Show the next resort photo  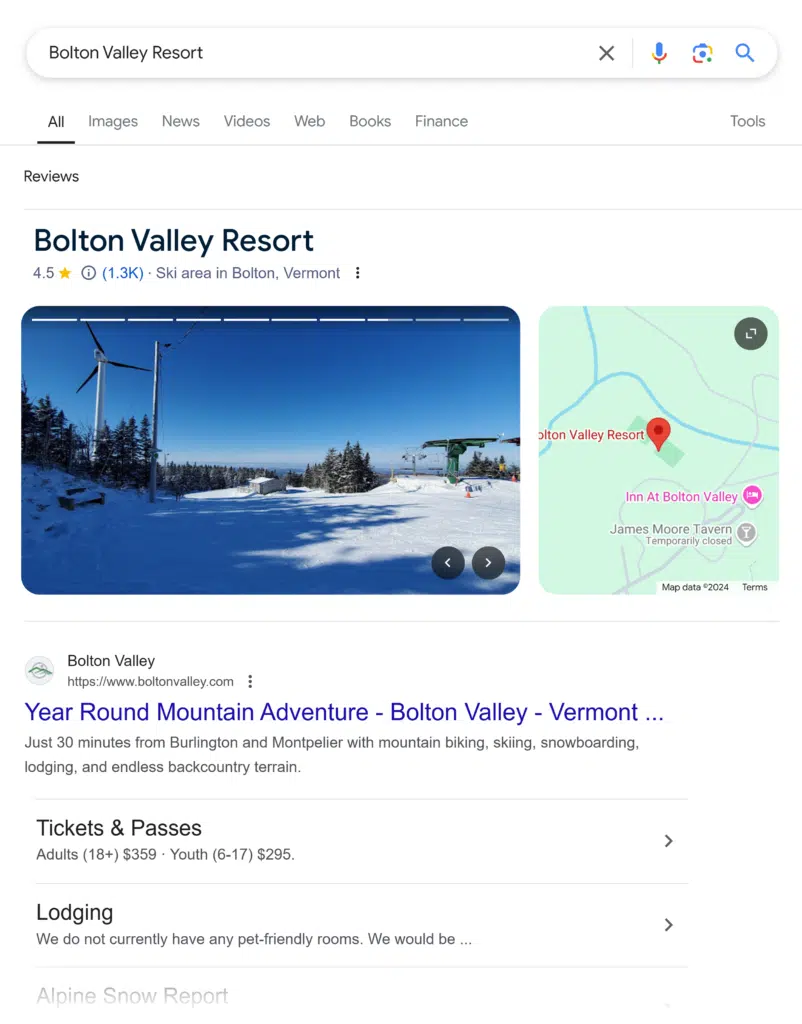click(x=488, y=563)
